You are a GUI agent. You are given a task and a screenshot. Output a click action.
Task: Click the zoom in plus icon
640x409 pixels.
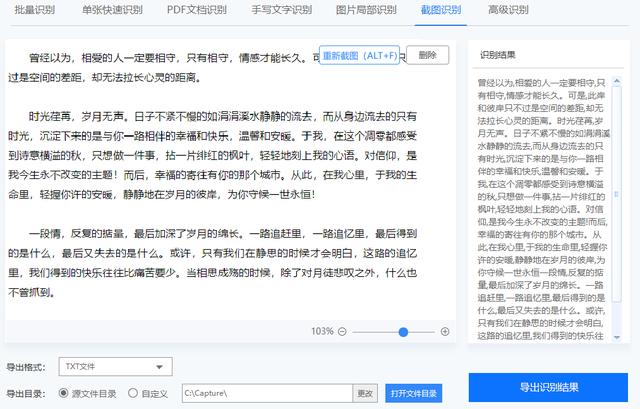pos(445,331)
